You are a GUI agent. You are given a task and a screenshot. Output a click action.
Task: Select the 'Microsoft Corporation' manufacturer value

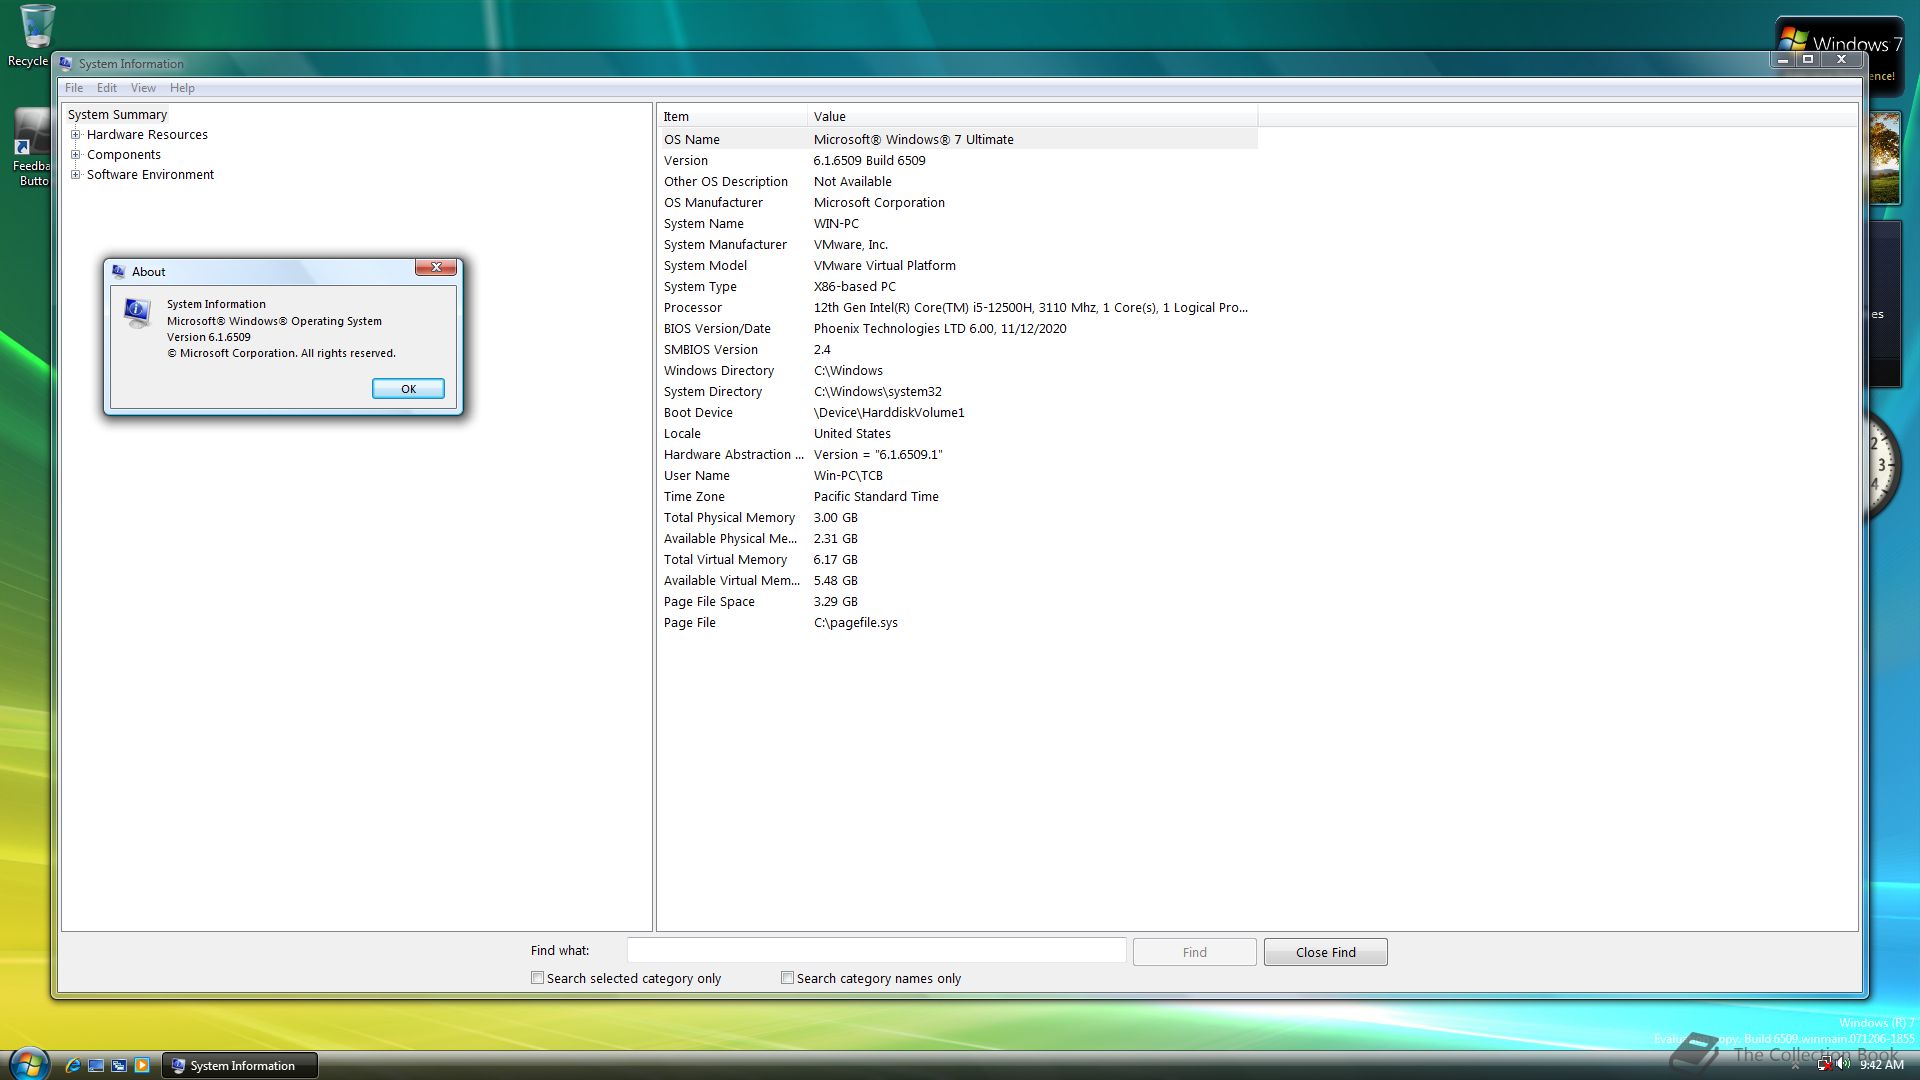click(x=879, y=203)
